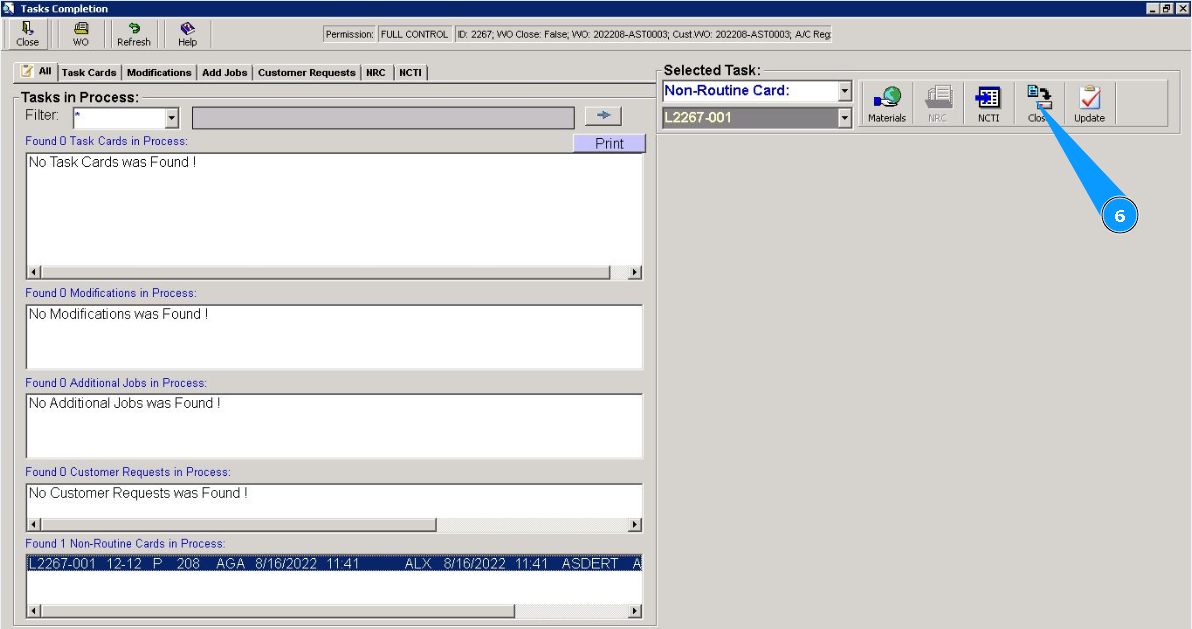The width and height of the screenshot is (1192, 629).
Task: Click the Task Cards horizontal scrollbar thumb
Action: click(x=325, y=272)
